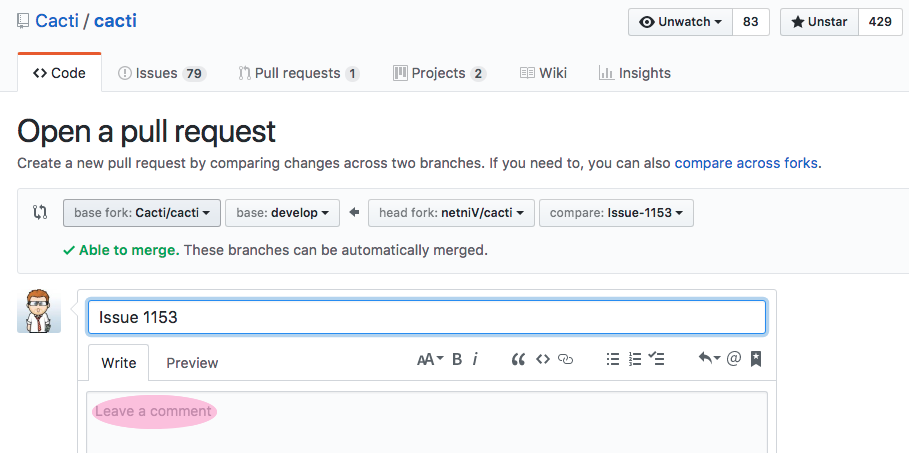This screenshot has height=453, width=909.
Task: Add a bulleted list
Action: tap(613, 360)
